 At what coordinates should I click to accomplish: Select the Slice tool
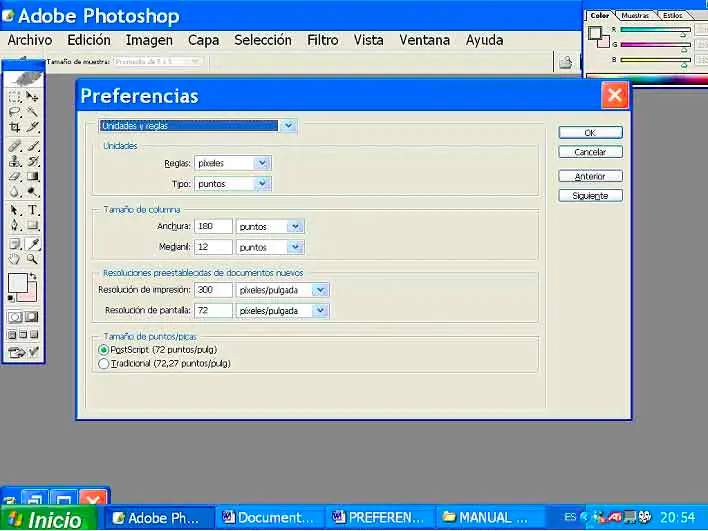[32, 127]
